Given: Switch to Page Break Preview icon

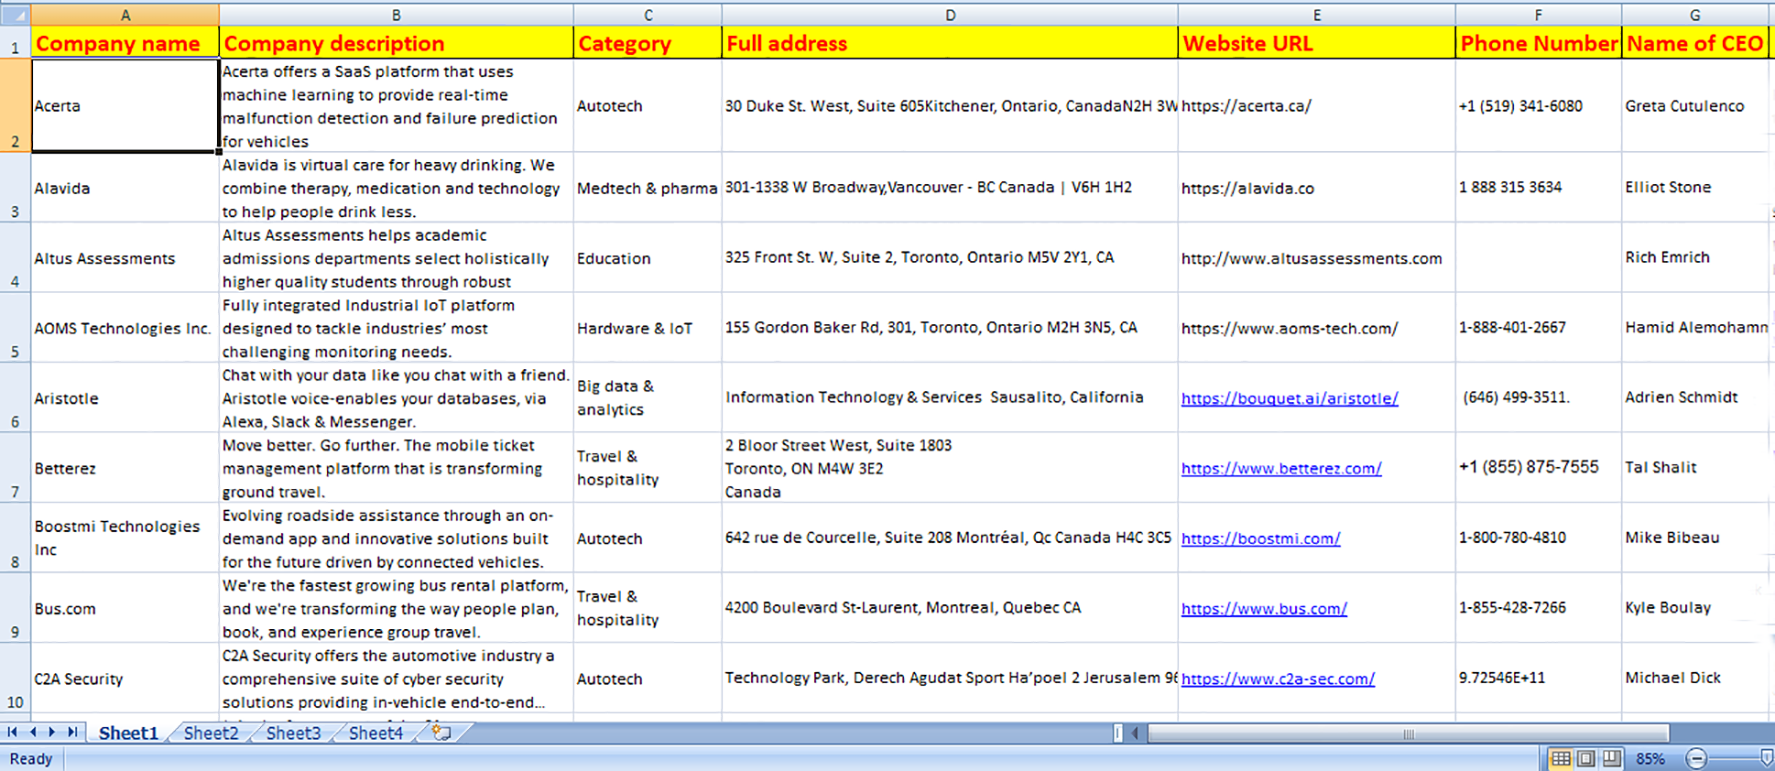Looking at the screenshot, I should [x=1612, y=759].
